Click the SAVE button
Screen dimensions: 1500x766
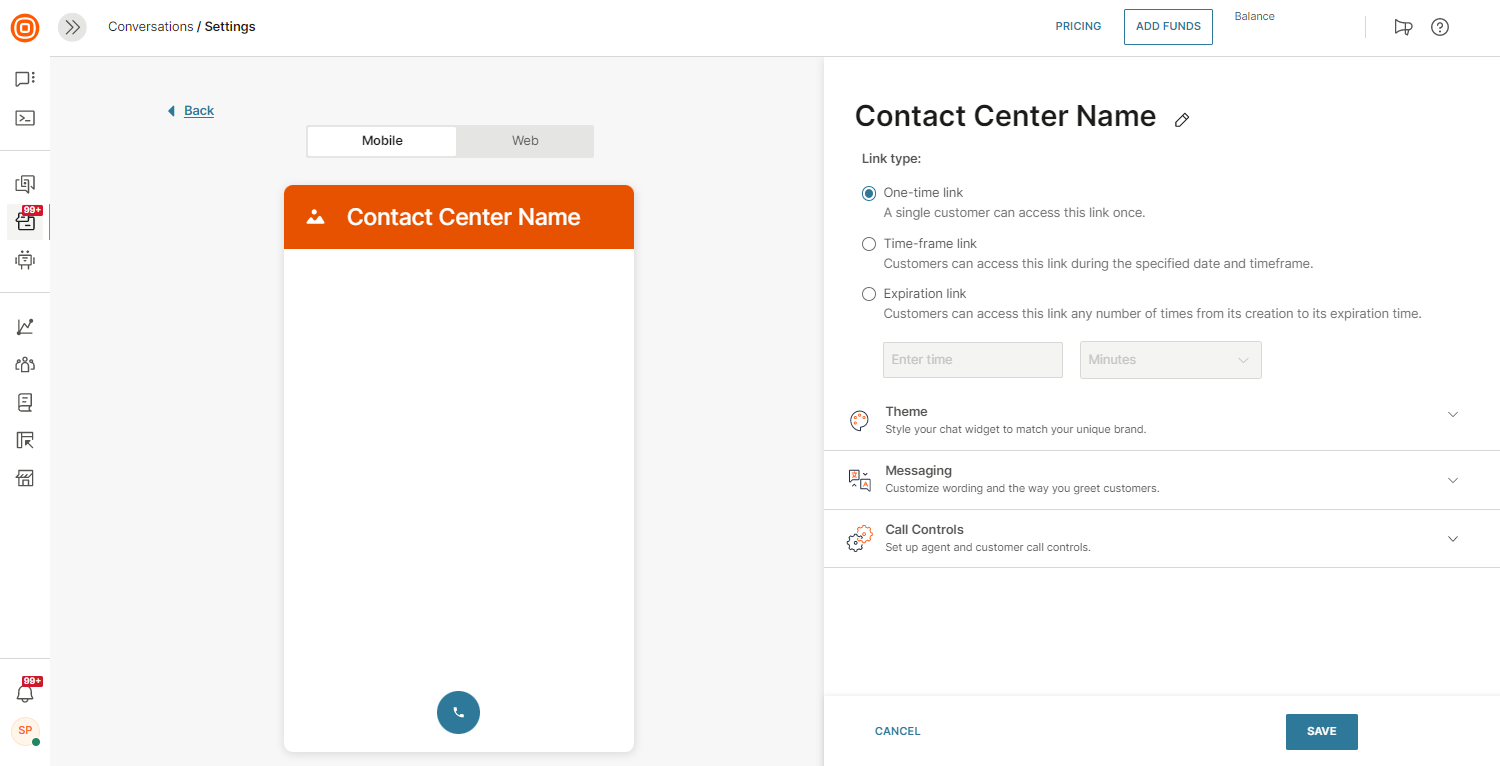click(x=1321, y=731)
